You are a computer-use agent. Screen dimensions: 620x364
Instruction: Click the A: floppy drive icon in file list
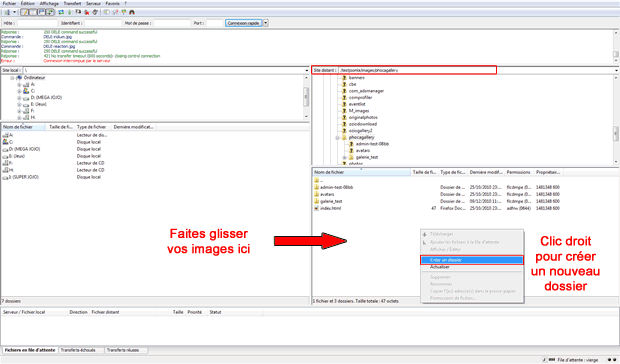[x=5, y=135]
